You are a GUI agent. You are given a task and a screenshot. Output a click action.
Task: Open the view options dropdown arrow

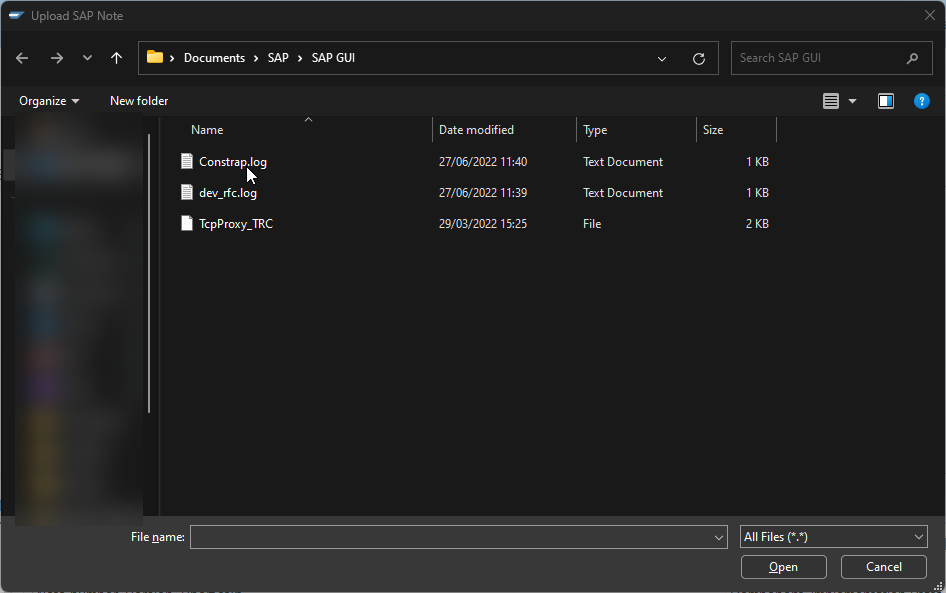click(852, 101)
